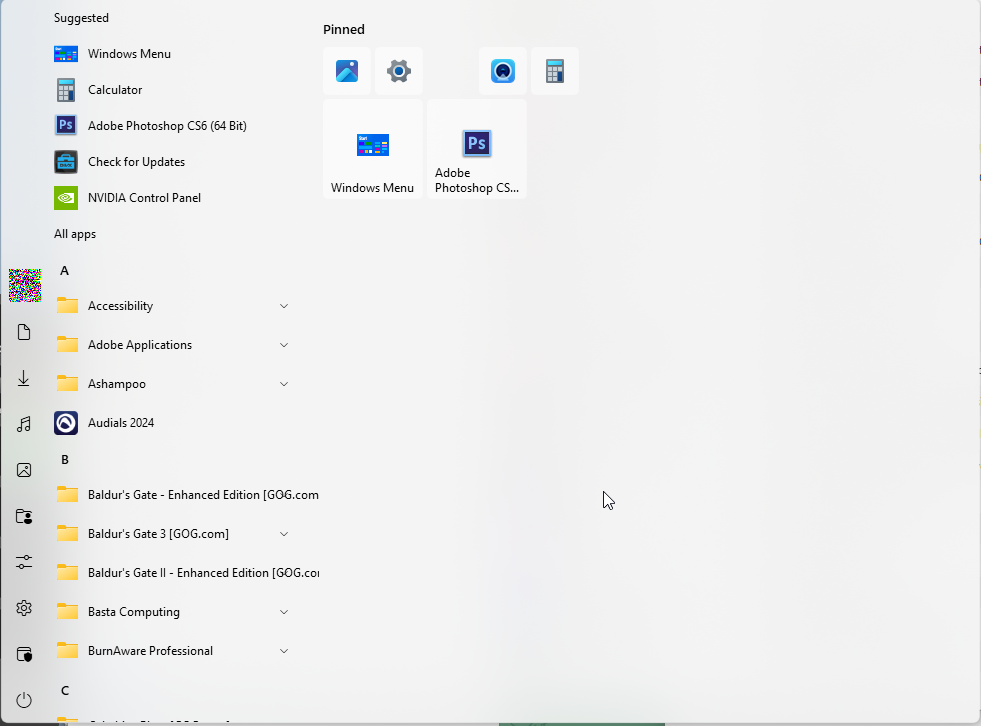
Task: Click the letter C group header
Action: 64,690
